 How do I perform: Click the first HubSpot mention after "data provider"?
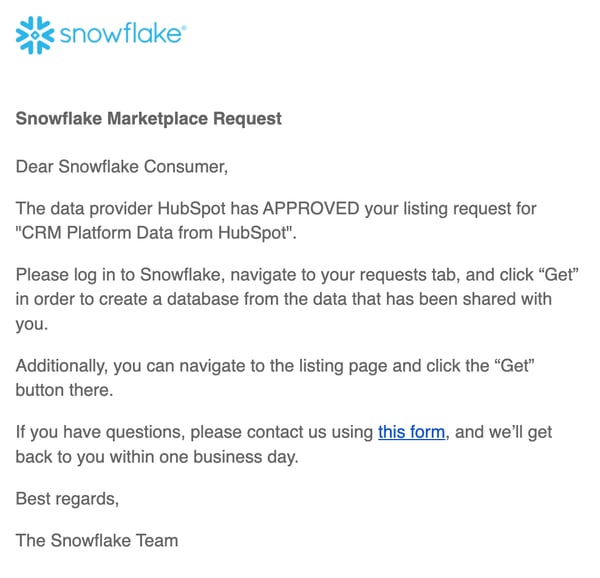point(191,209)
